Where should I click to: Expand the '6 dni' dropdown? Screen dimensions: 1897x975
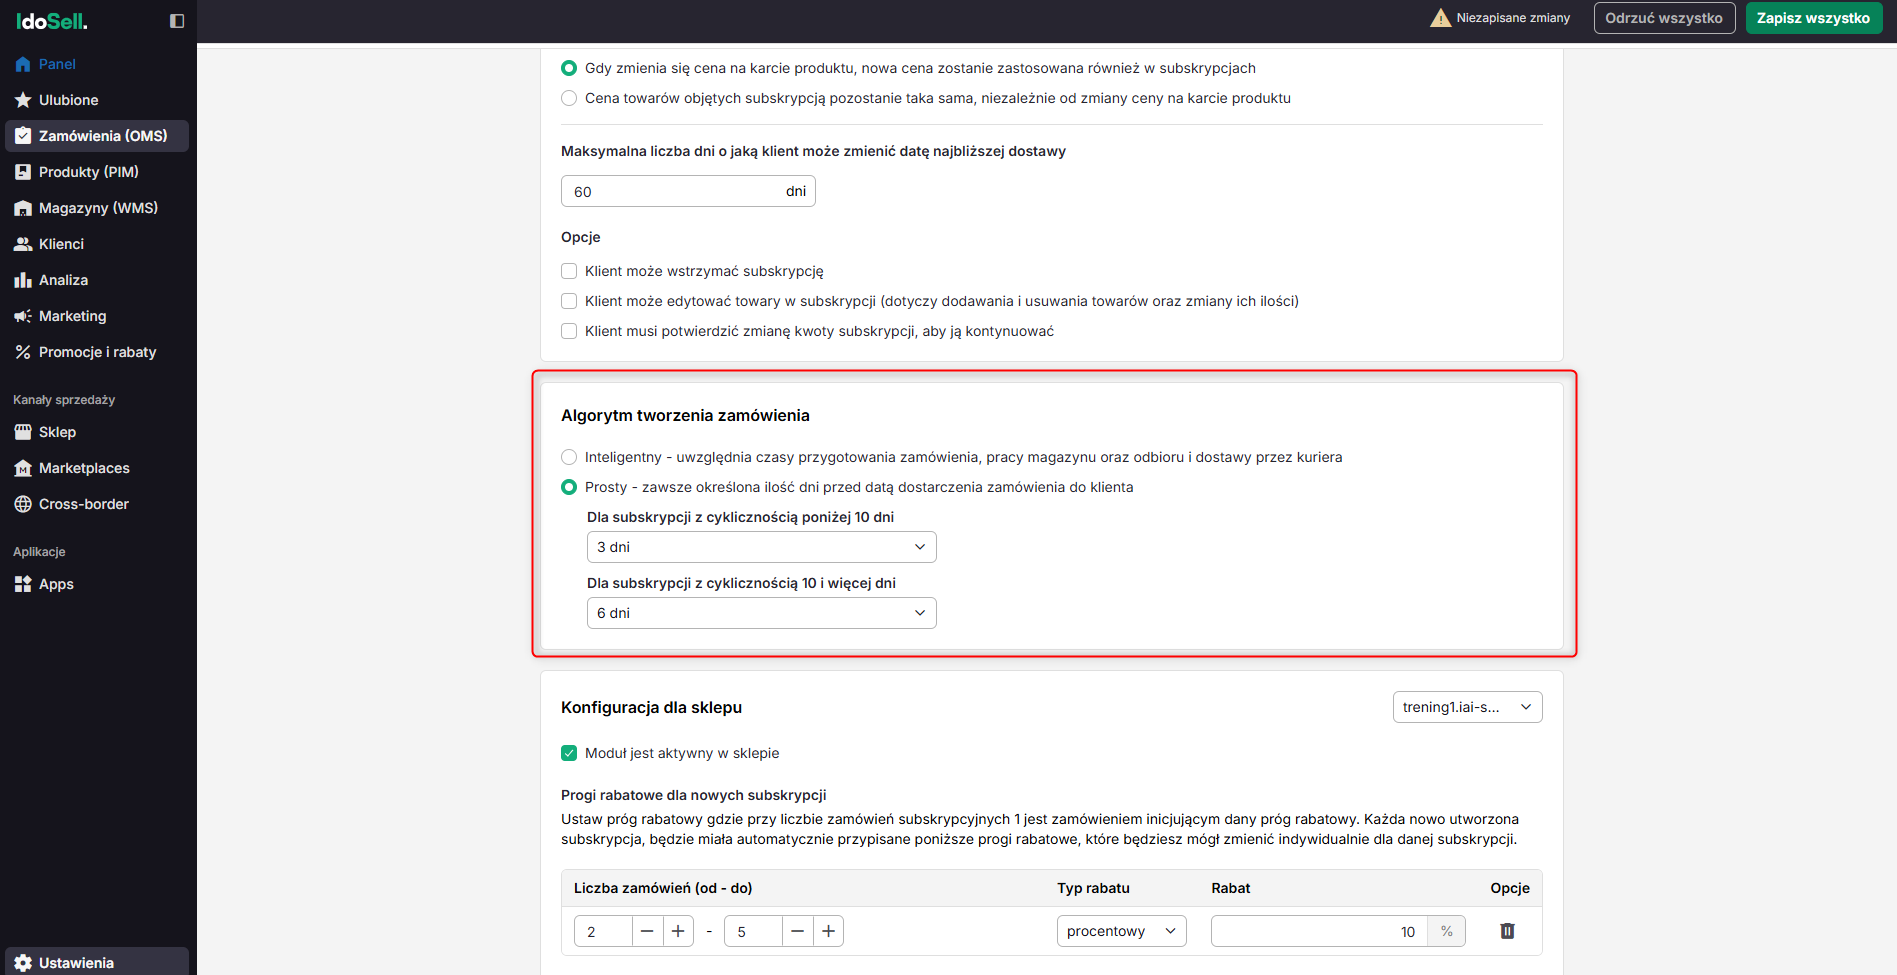761,613
